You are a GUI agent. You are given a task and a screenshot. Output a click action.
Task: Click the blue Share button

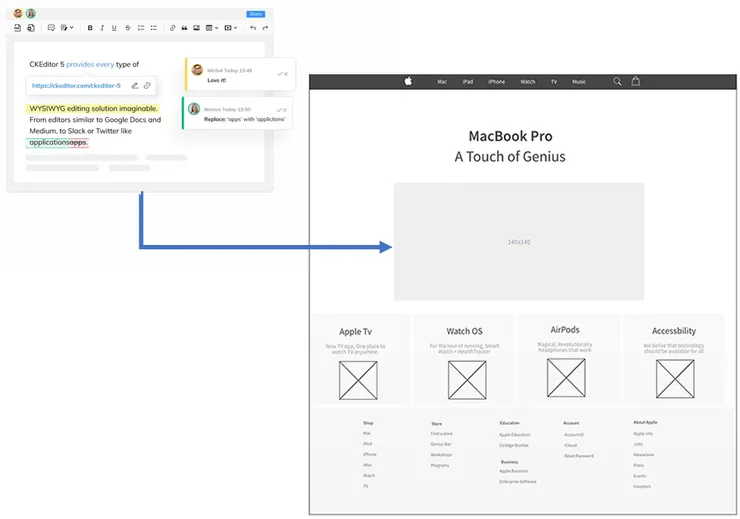pyautogui.click(x=256, y=14)
